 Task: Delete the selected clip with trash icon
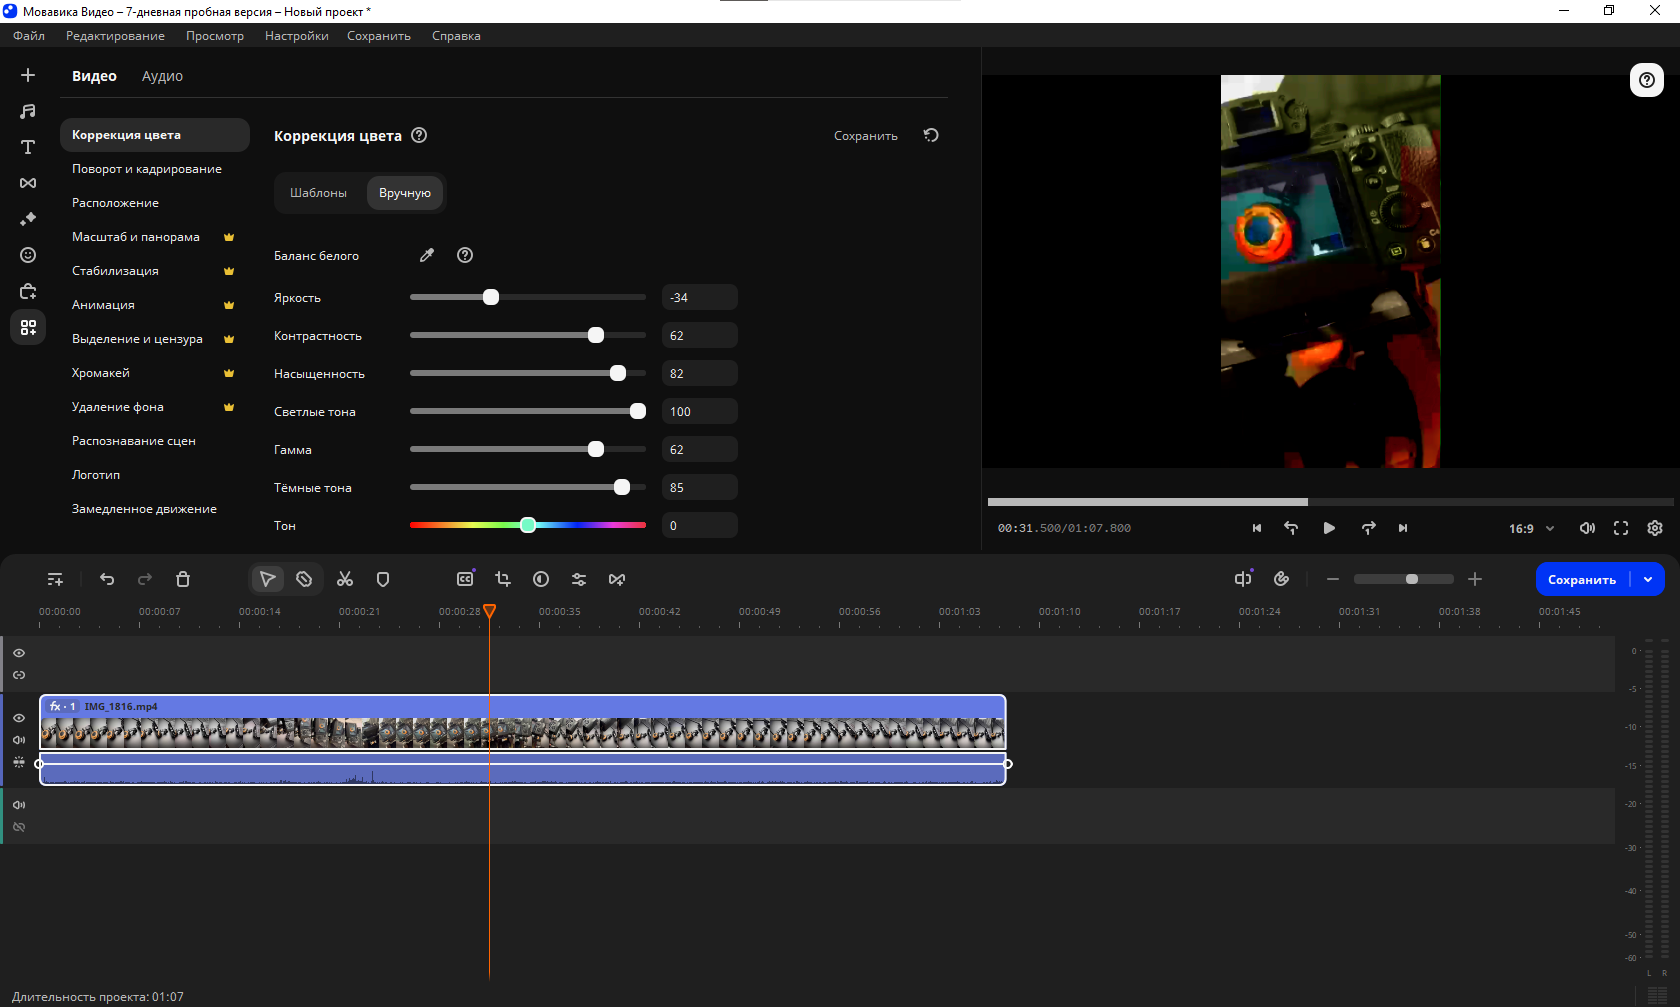(183, 579)
